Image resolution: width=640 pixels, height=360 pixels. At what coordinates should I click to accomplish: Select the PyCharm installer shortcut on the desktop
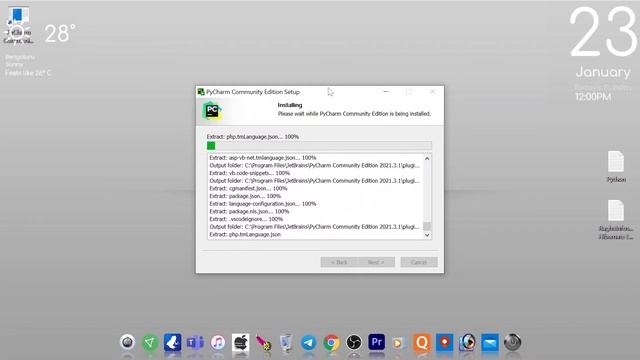pyautogui.click(x=18, y=25)
